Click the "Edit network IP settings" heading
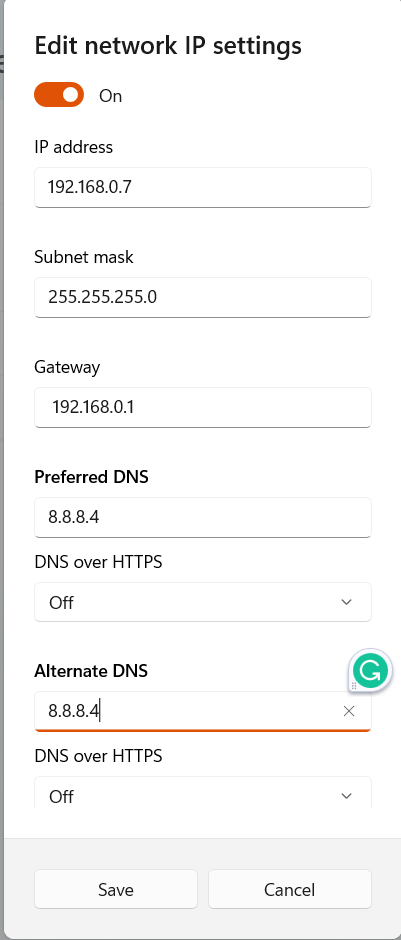 coord(168,46)
